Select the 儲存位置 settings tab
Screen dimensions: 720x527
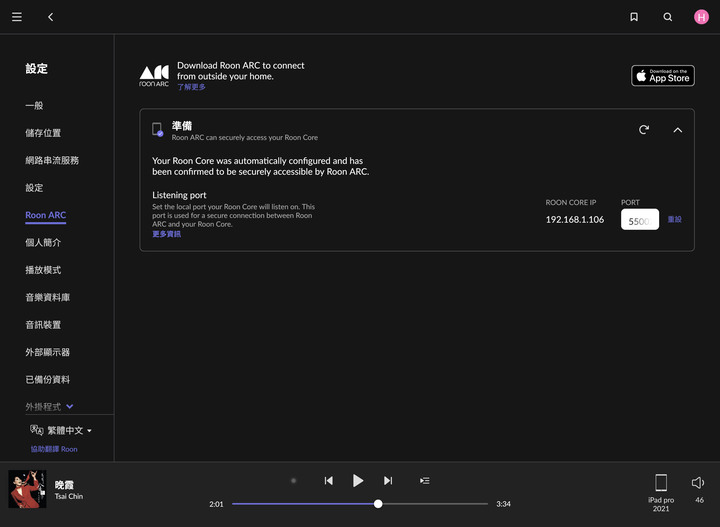tap(43, 133)
